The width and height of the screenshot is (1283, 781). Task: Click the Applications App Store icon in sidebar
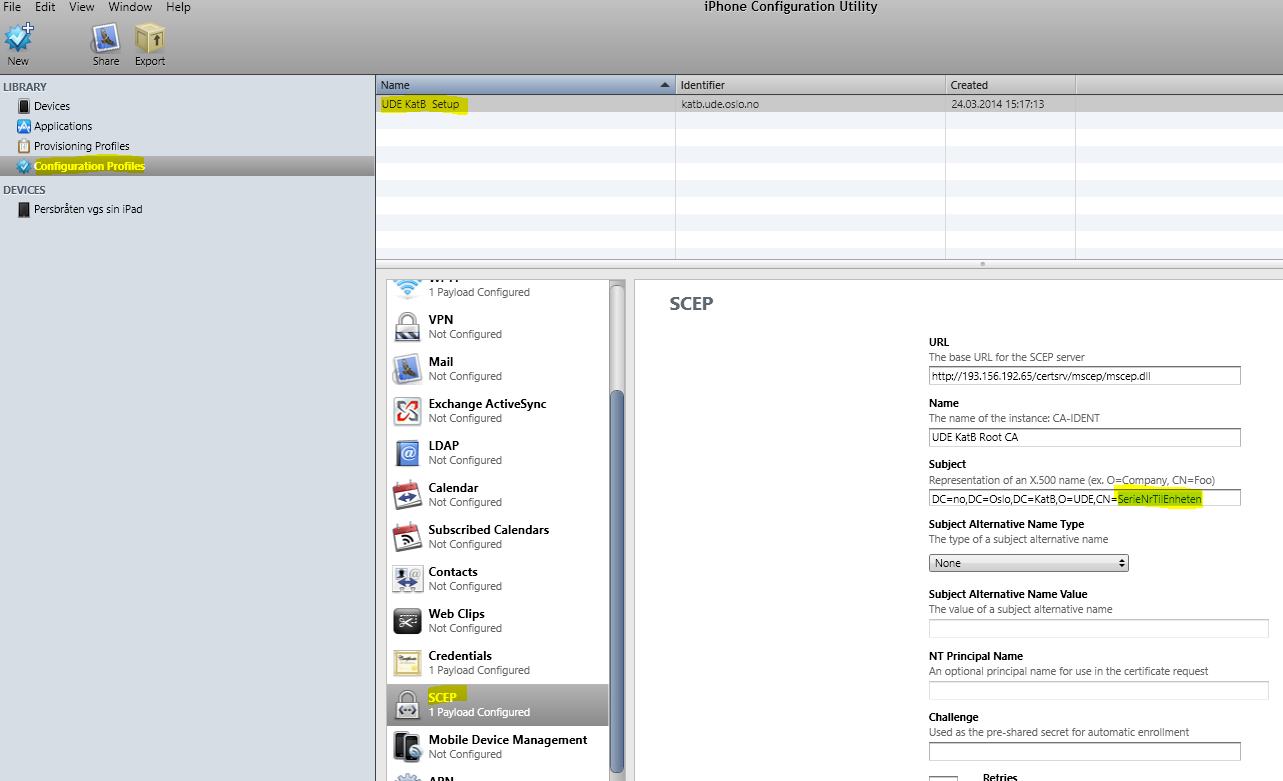click(x=24, y=126)
